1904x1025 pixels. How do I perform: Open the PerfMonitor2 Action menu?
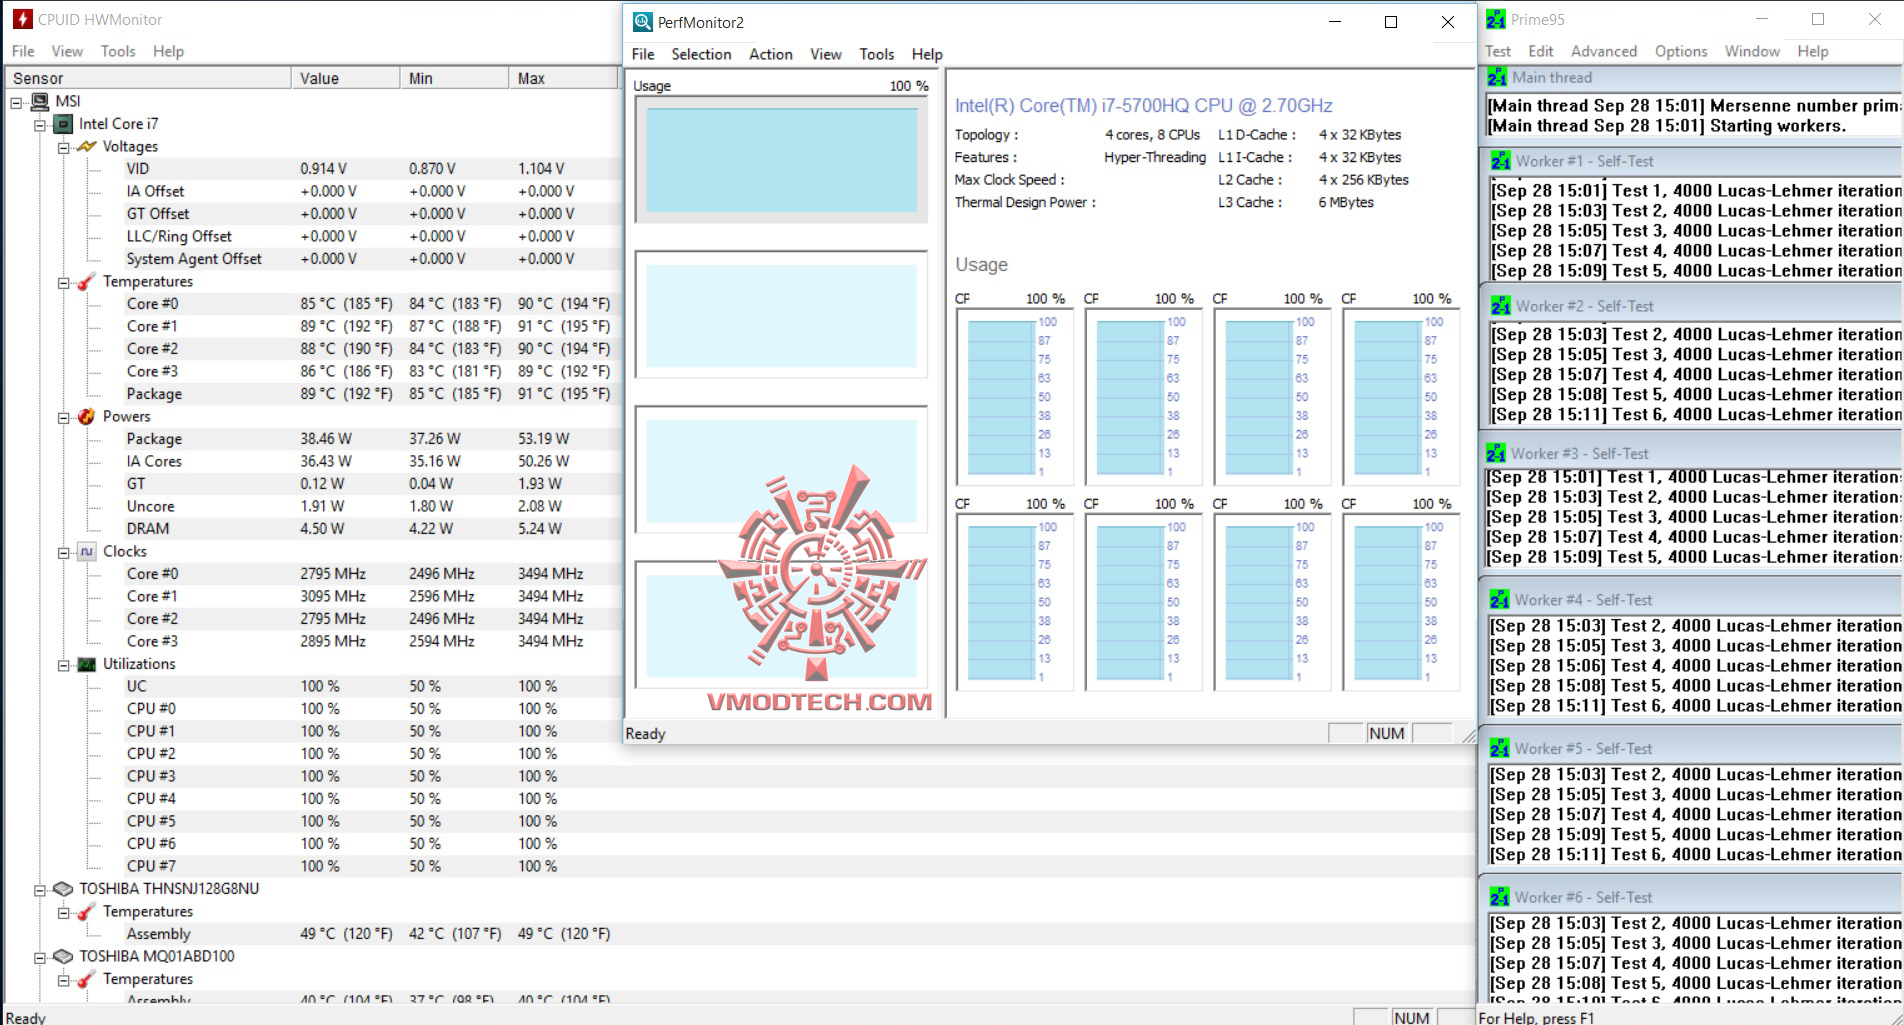(x=771, y=54)
